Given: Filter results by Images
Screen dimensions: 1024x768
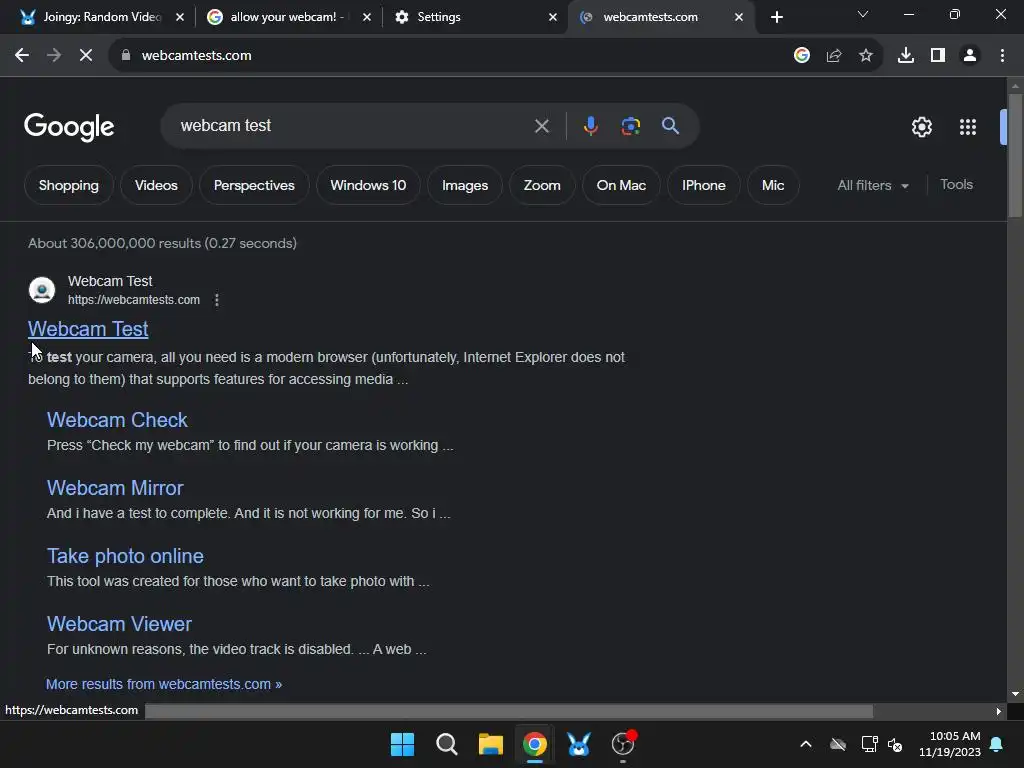Looking at the screenshot, I should click(x=465, y=185).
